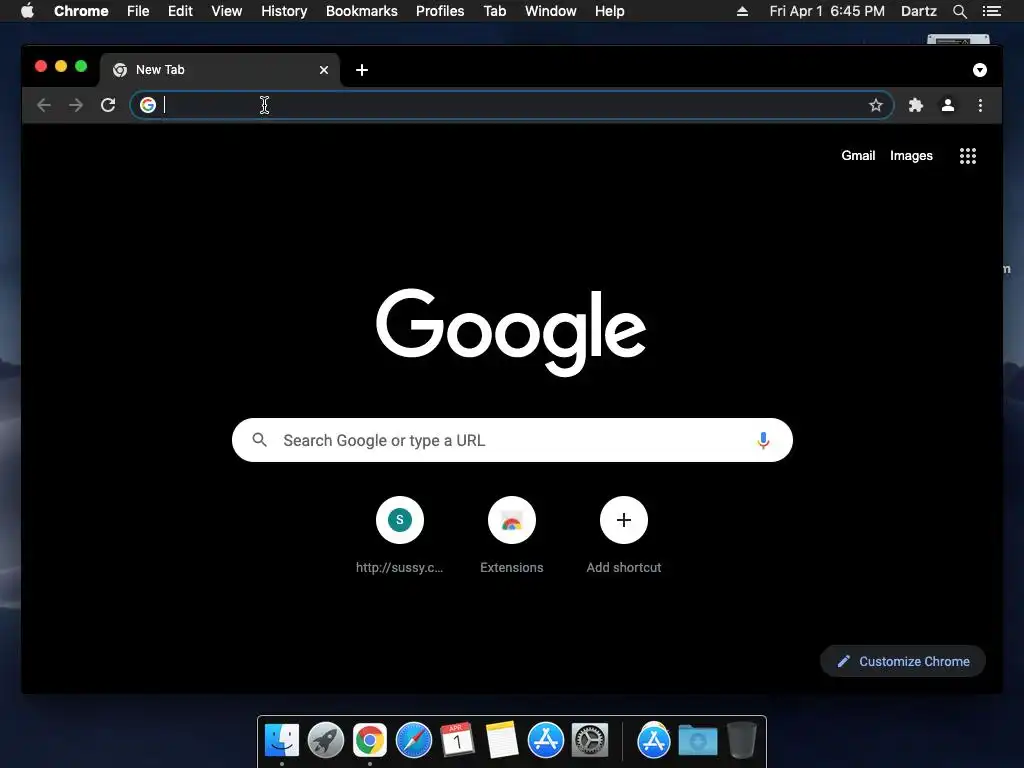Open a new tab with the plus button
This screenshot has height=768, width=1024.
click(x=362, y=70)
